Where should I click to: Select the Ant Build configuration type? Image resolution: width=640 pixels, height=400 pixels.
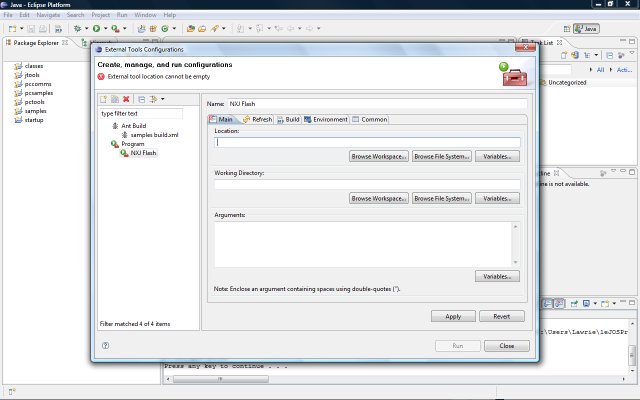133,125
